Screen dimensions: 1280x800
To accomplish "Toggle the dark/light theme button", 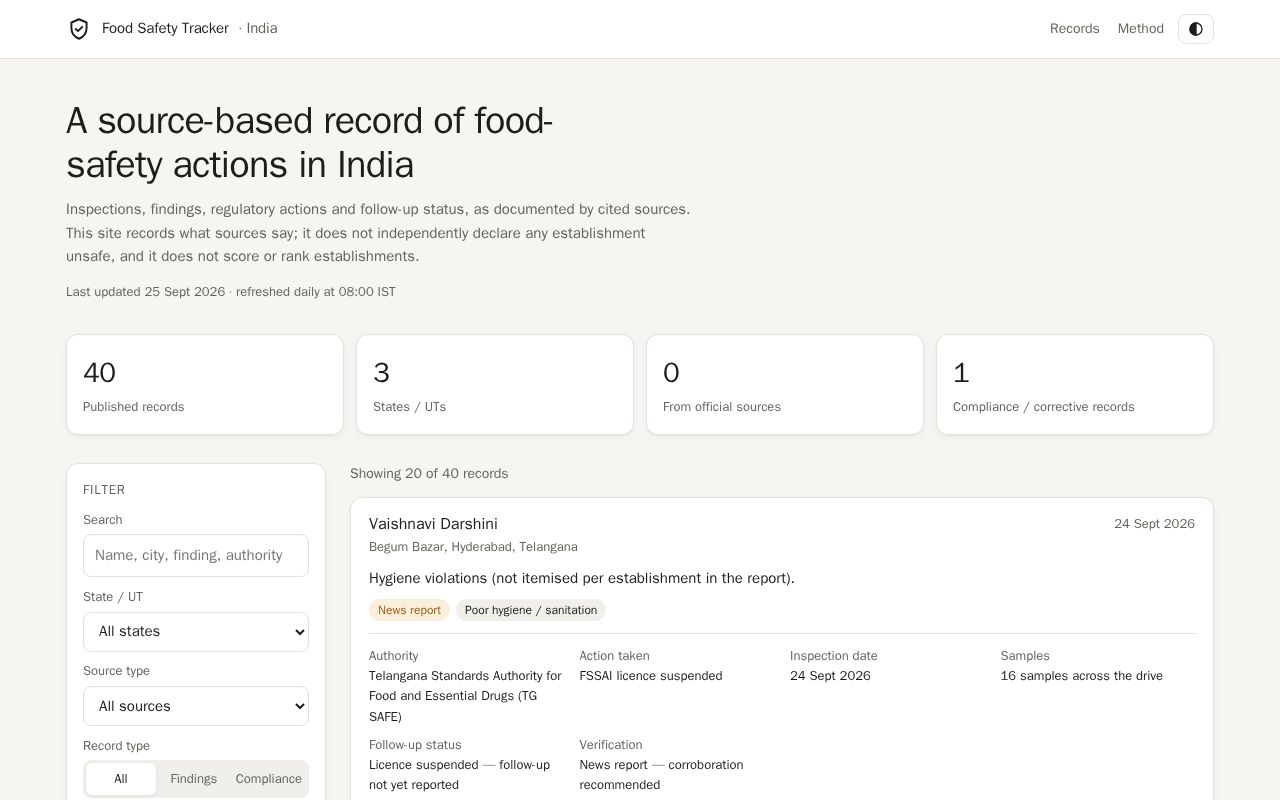I will 1196,29.
